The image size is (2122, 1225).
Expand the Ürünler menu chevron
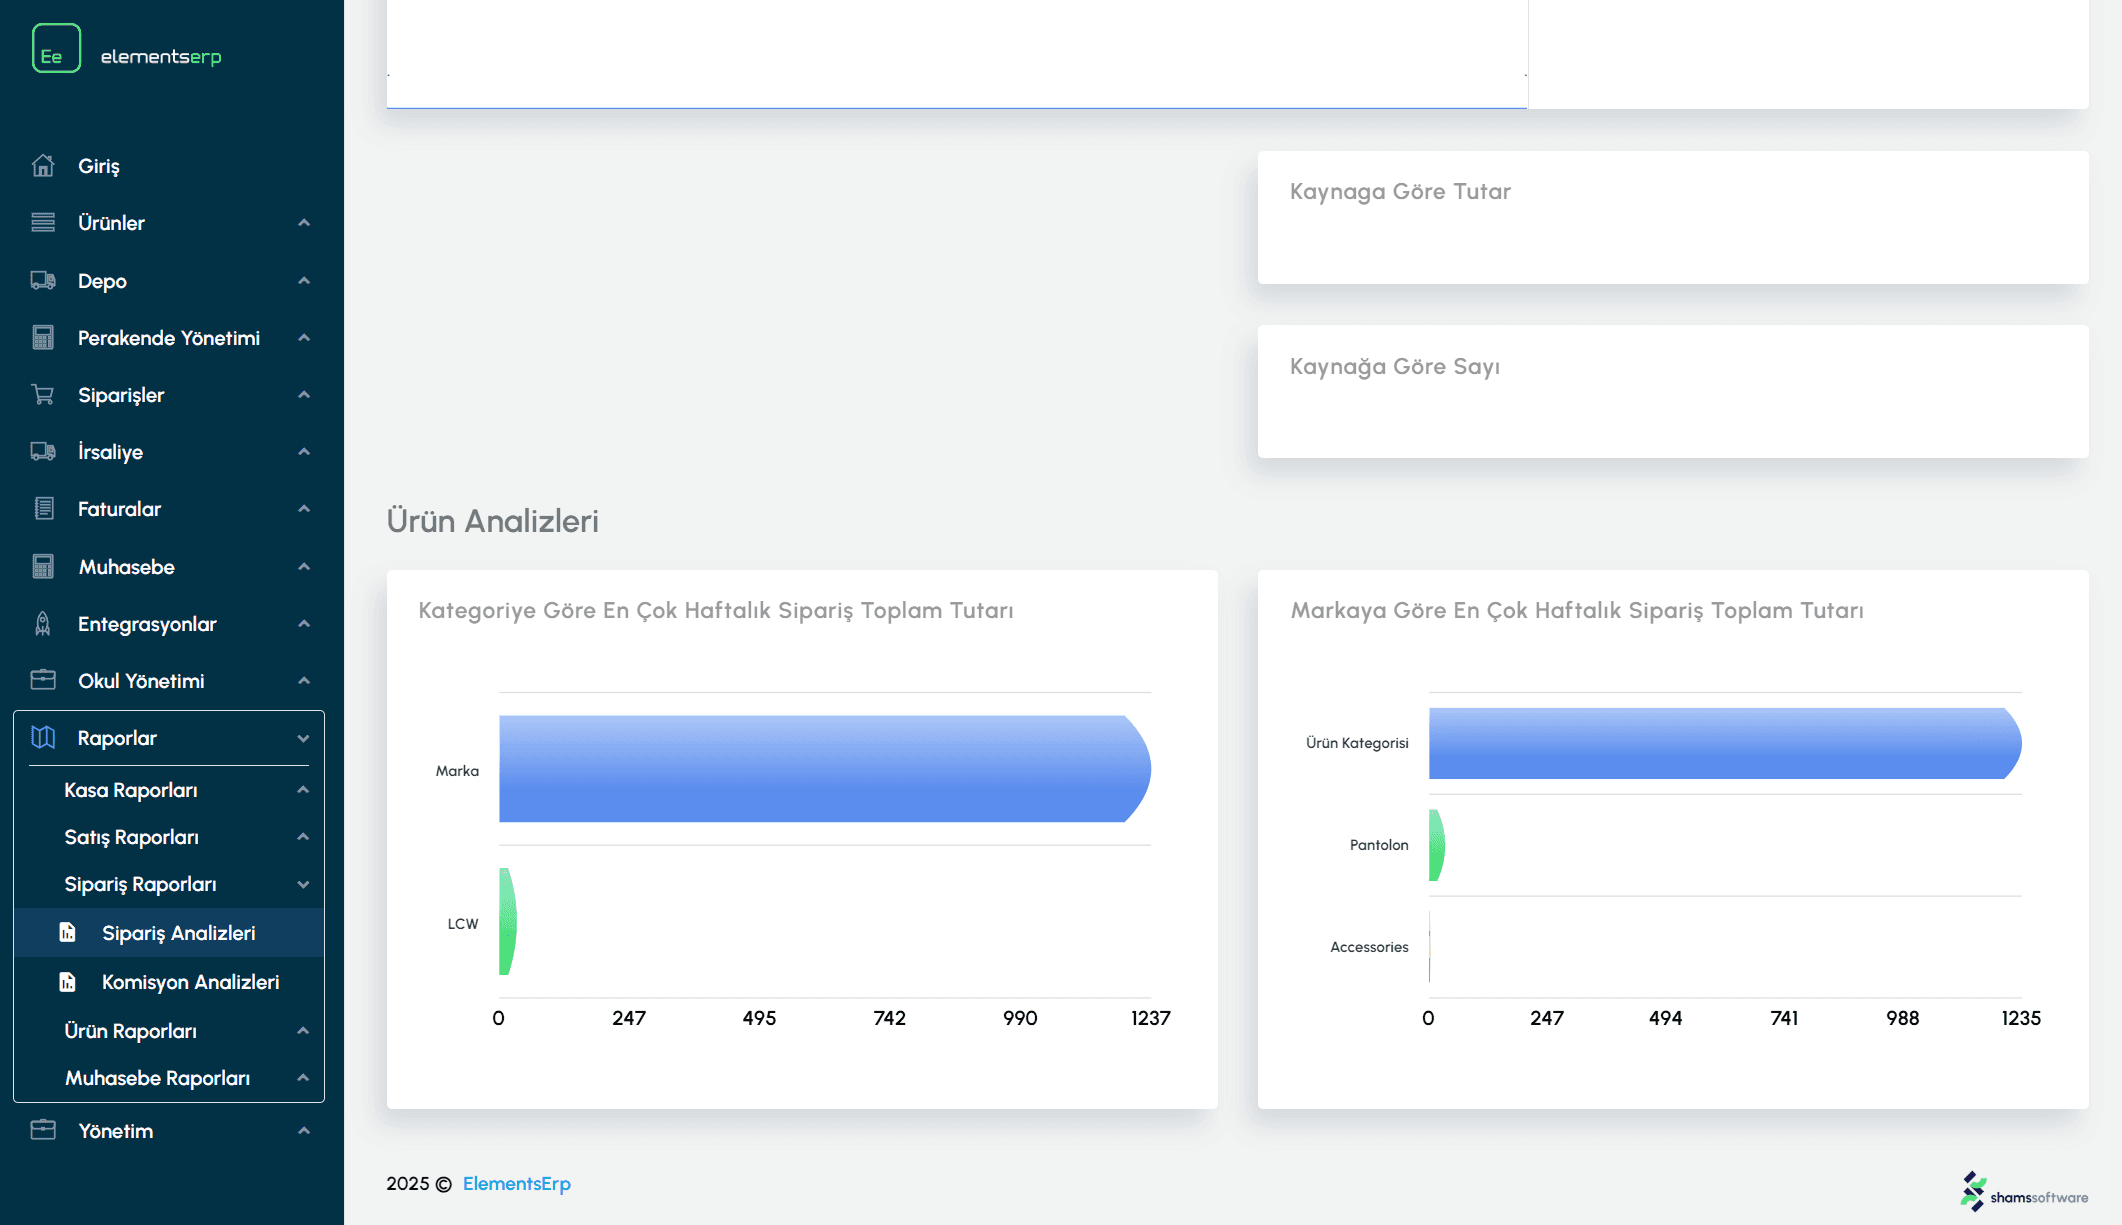click(x=304, y=223)
